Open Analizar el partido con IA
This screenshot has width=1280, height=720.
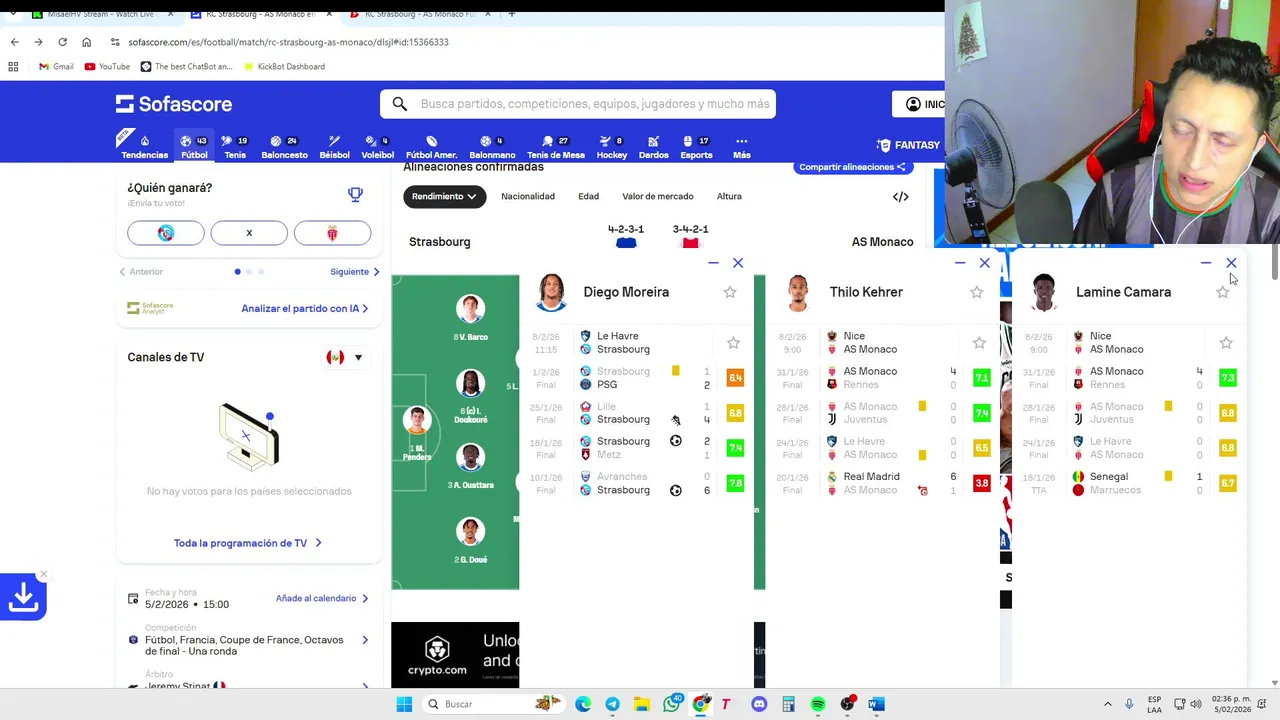[305, 309]
